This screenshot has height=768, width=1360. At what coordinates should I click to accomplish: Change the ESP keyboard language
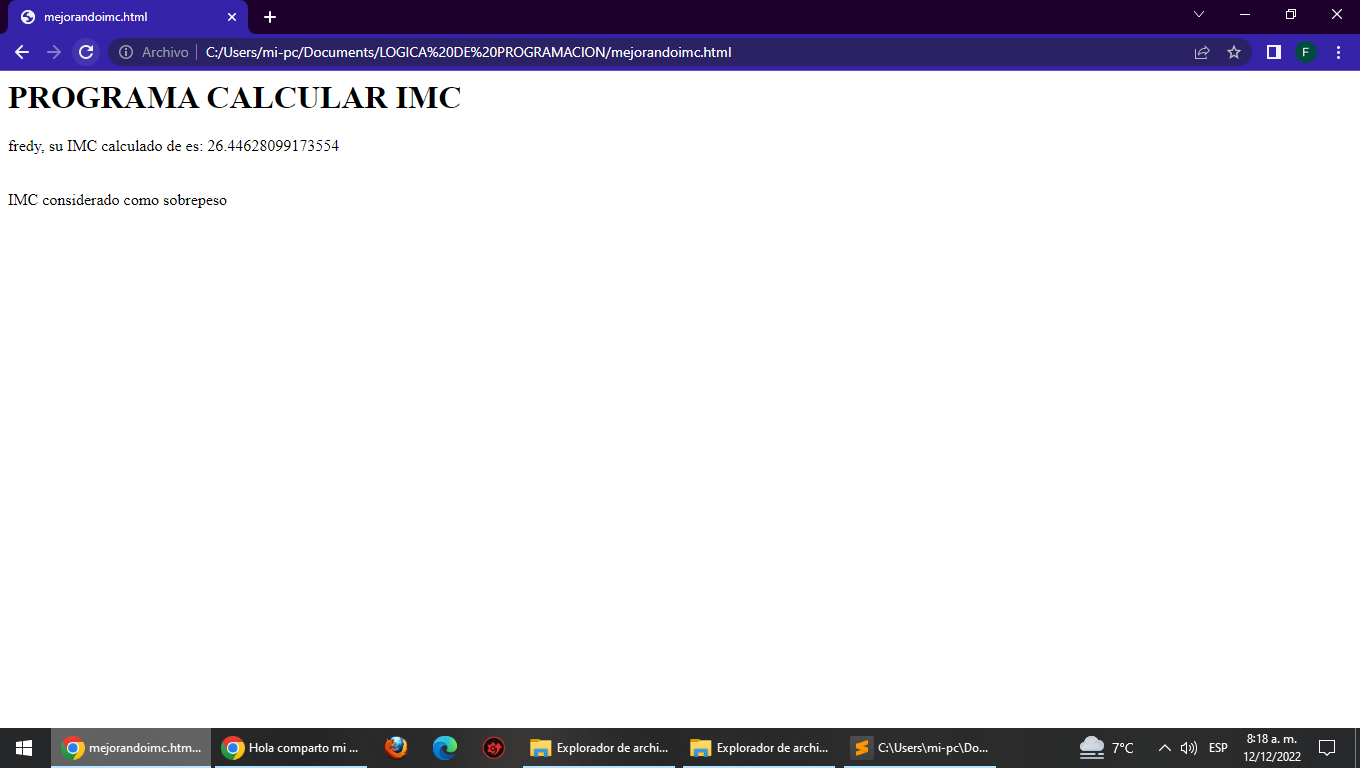1218,748
